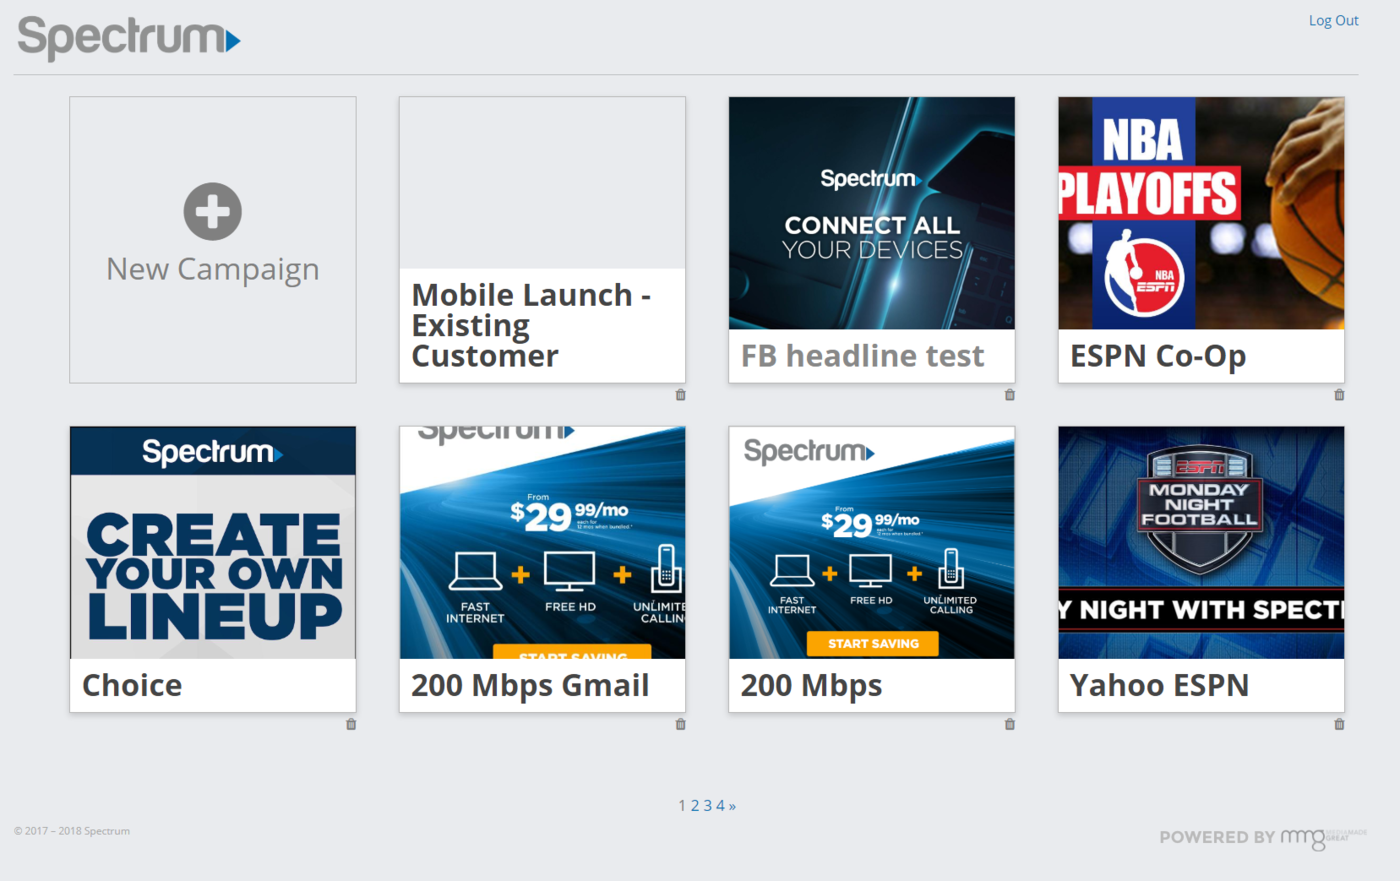The height and width of the screenshot is (881, 1400).
Task: Delete the Choice campaign with trash icon
Action: tap(351, 724)
